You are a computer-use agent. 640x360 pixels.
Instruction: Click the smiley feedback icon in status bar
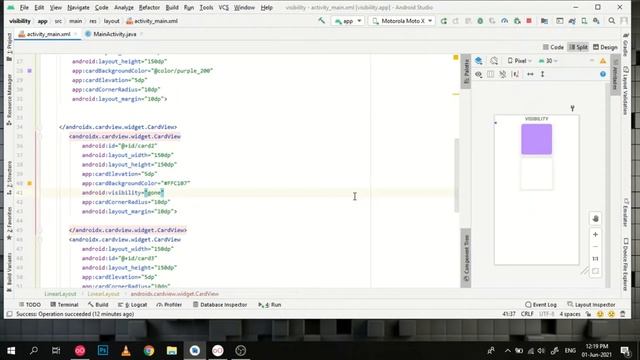[x=600, y=314]
